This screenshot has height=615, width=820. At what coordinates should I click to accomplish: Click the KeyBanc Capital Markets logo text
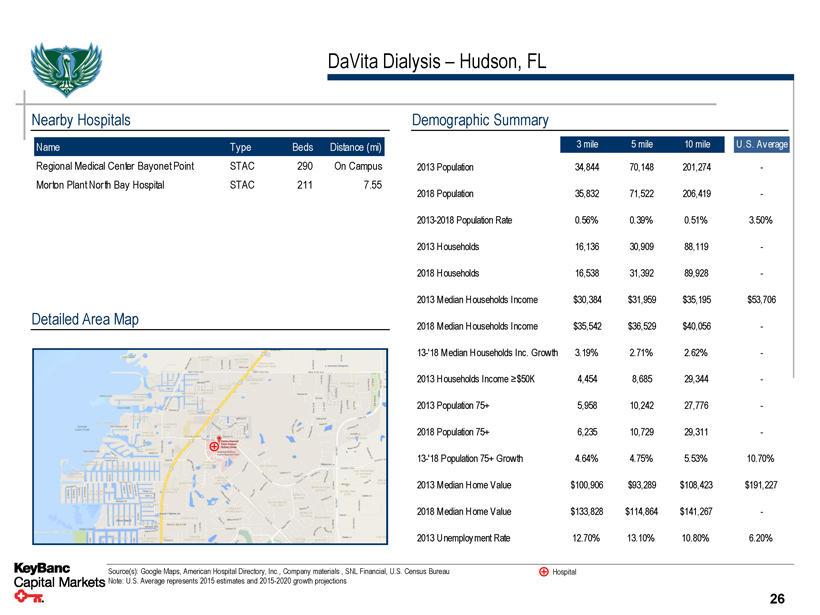pyautogui.click(x=56, y=577)
